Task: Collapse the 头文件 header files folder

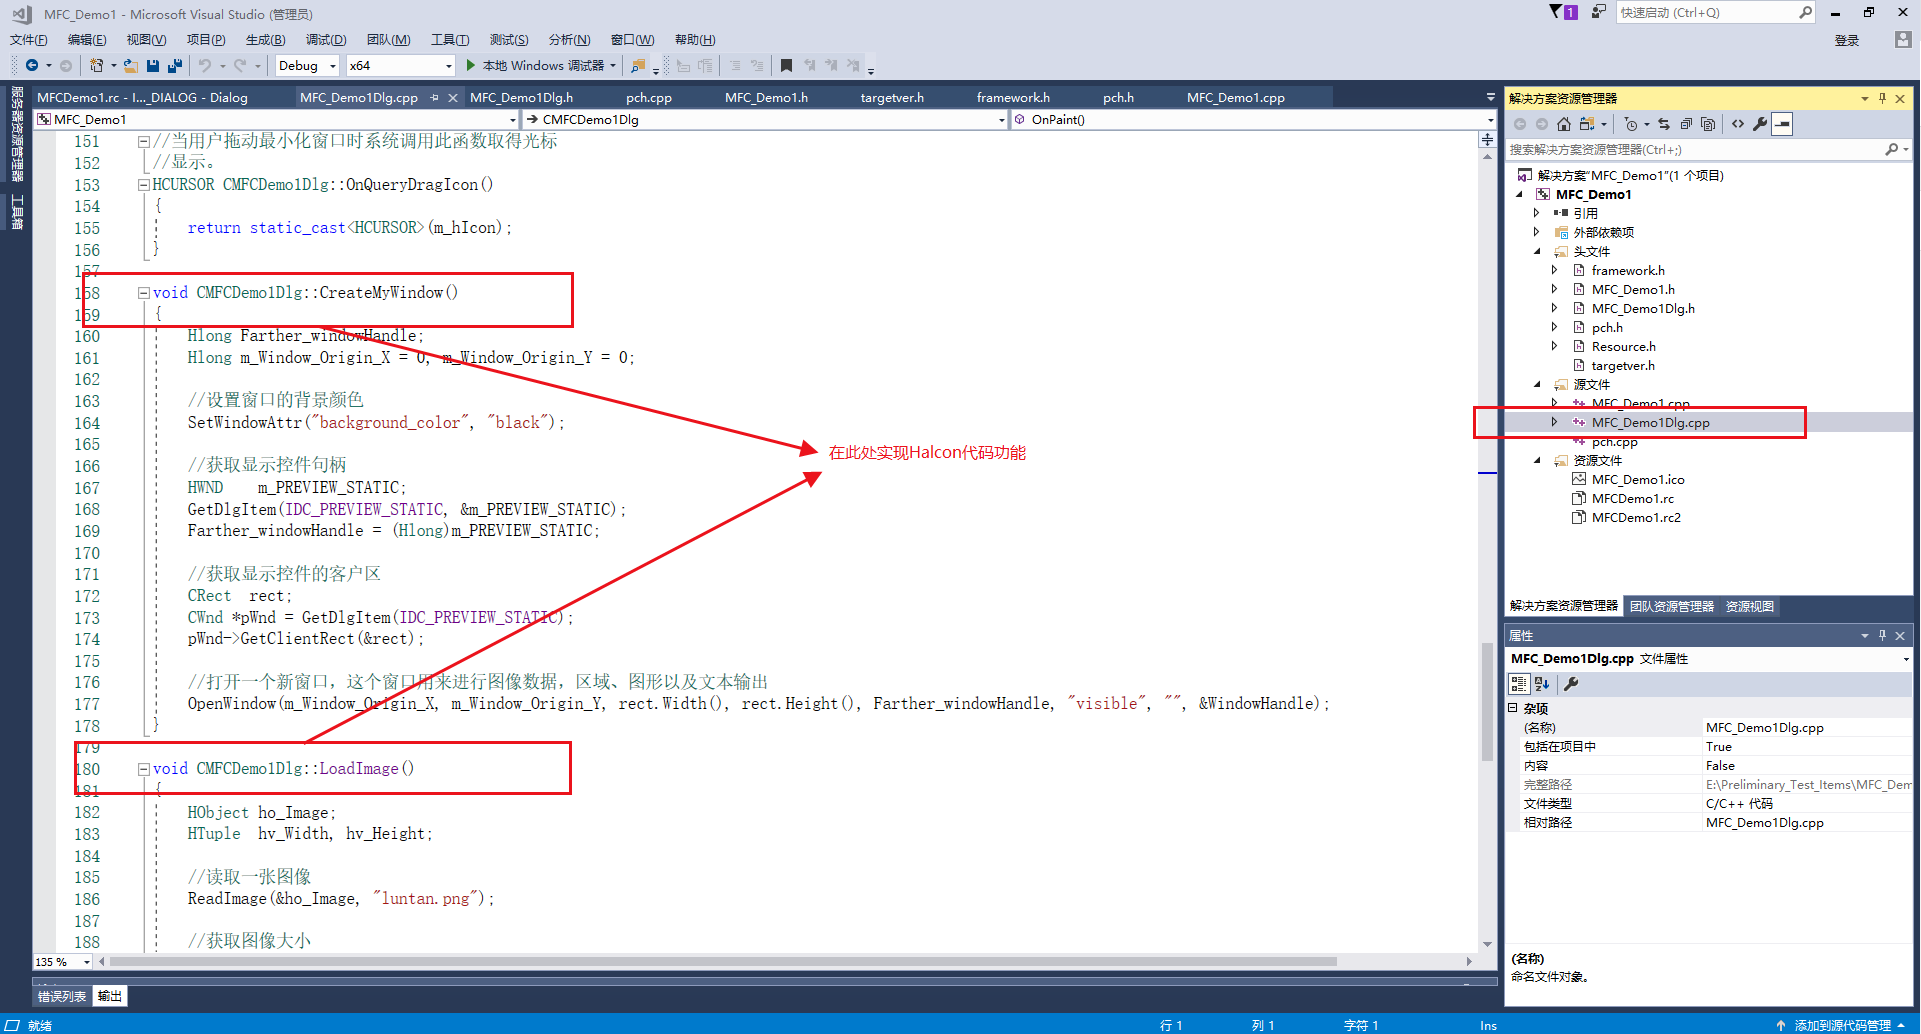Action: pyautogui.click(x=1537, y=252)
